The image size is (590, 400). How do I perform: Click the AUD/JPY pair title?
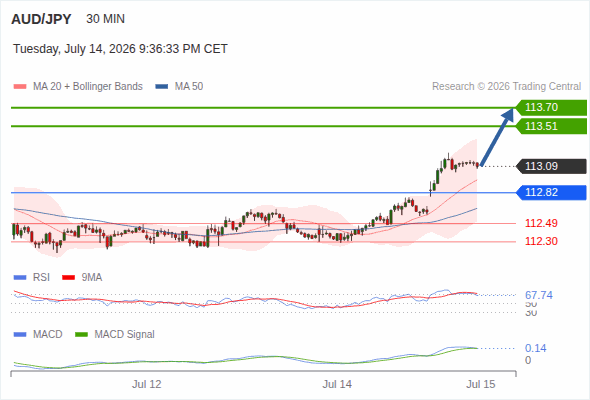point(41,19)
